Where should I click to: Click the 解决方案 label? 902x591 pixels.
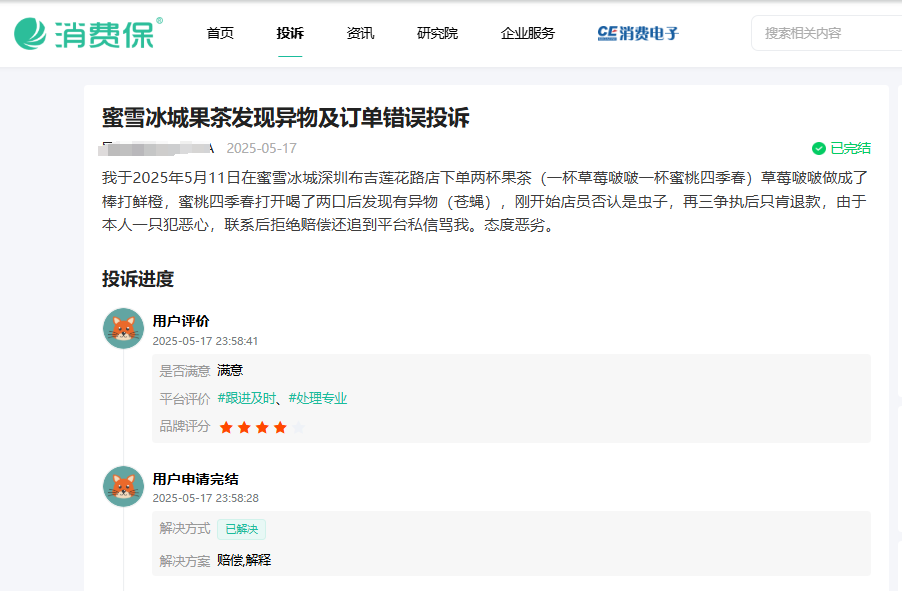(x=185, y=561)
